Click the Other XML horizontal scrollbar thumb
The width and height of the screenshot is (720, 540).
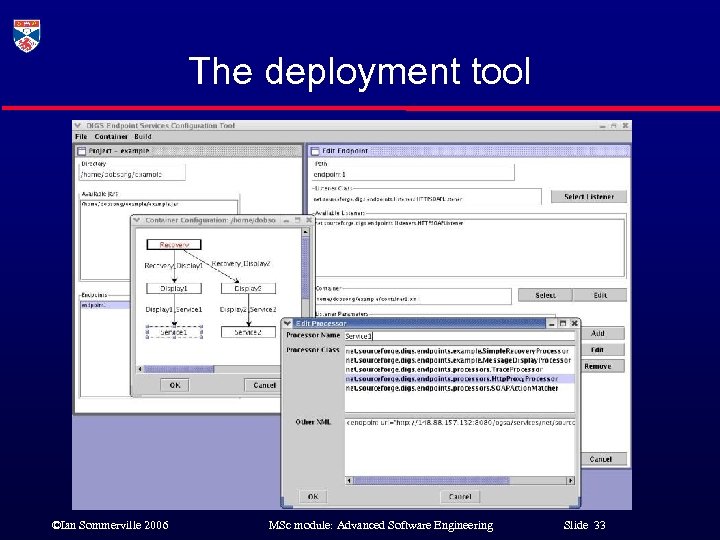click(x=431, y=481)
